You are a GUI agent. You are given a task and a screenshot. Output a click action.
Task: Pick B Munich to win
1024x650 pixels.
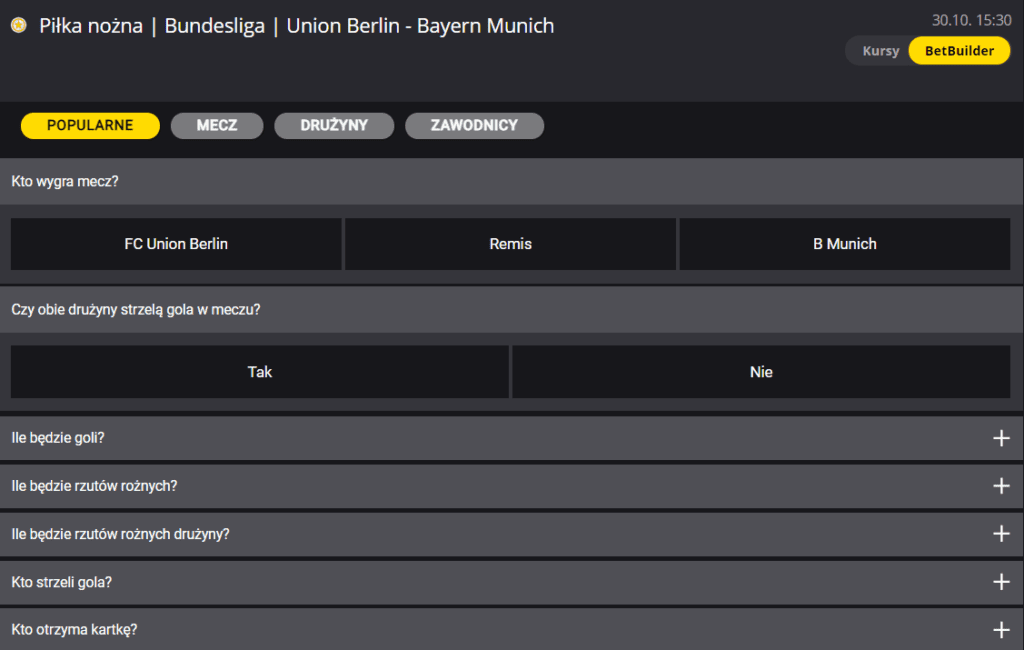point(845,244)
